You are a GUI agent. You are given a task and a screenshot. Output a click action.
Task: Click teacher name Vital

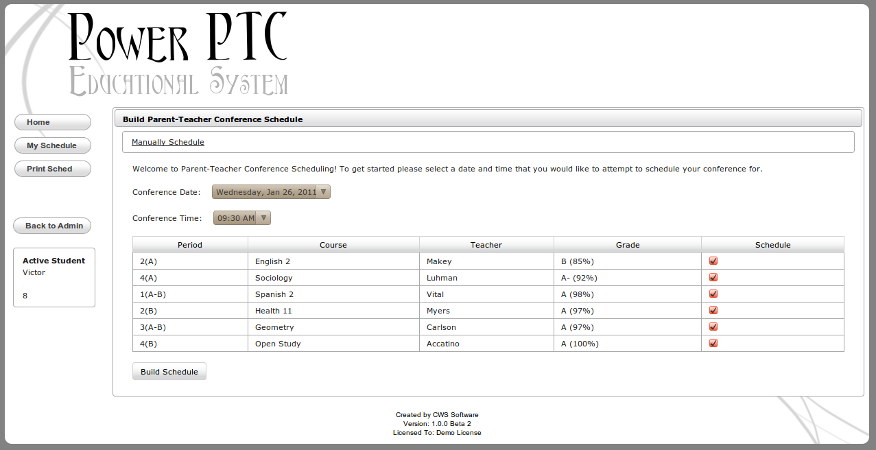click(435, 294)
